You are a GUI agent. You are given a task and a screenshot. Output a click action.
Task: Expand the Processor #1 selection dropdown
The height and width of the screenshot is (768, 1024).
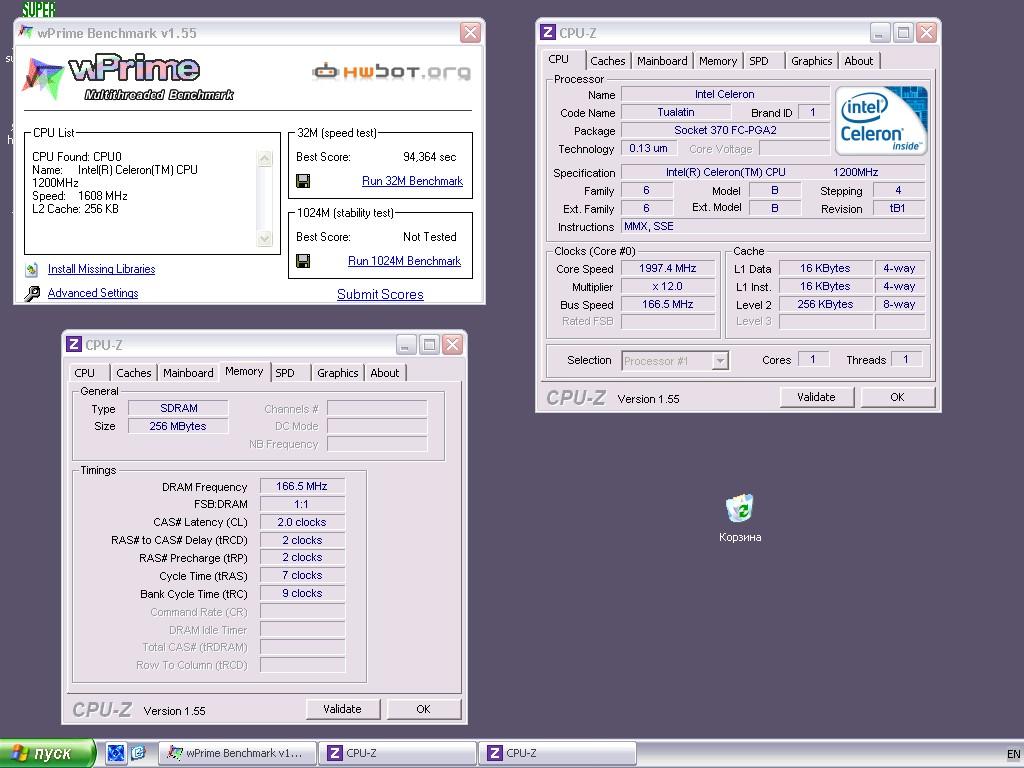click(x=720, y=360)
